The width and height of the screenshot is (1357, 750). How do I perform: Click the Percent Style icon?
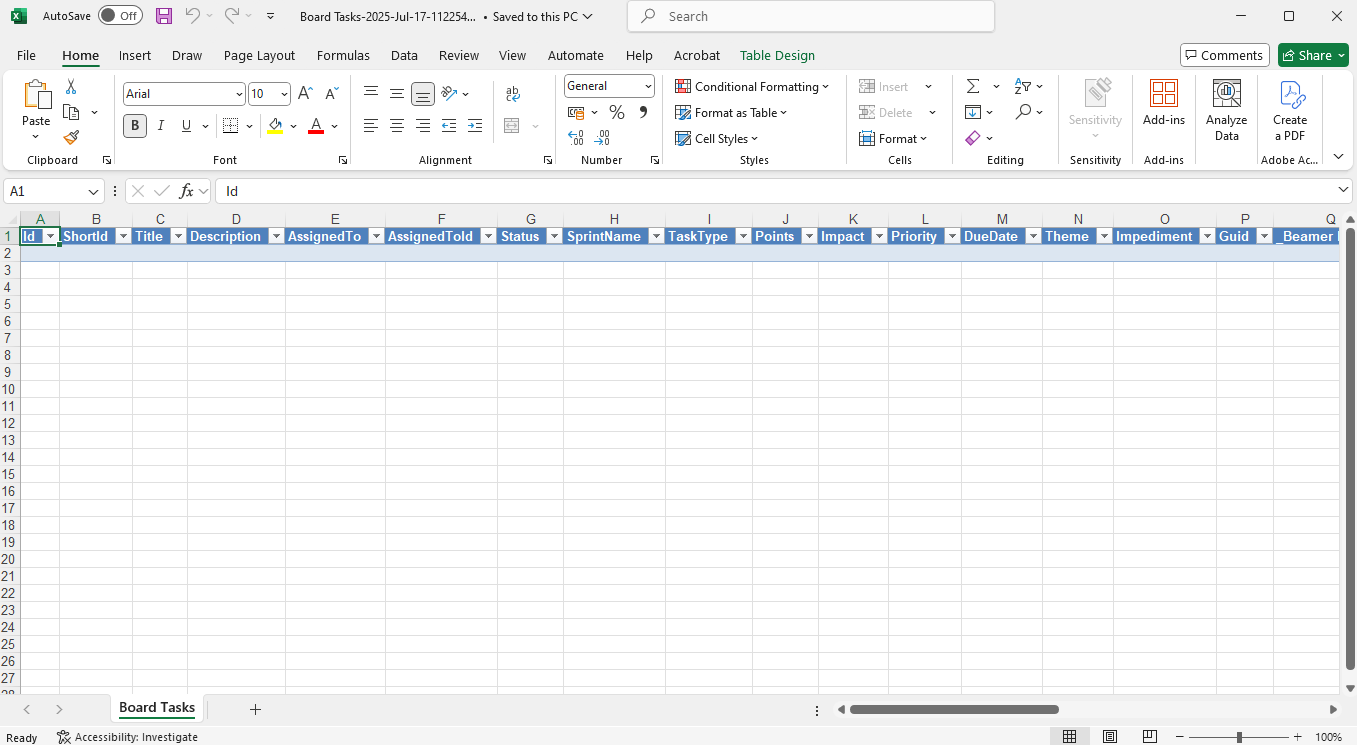pyautogui.click(x=617, y=112)
